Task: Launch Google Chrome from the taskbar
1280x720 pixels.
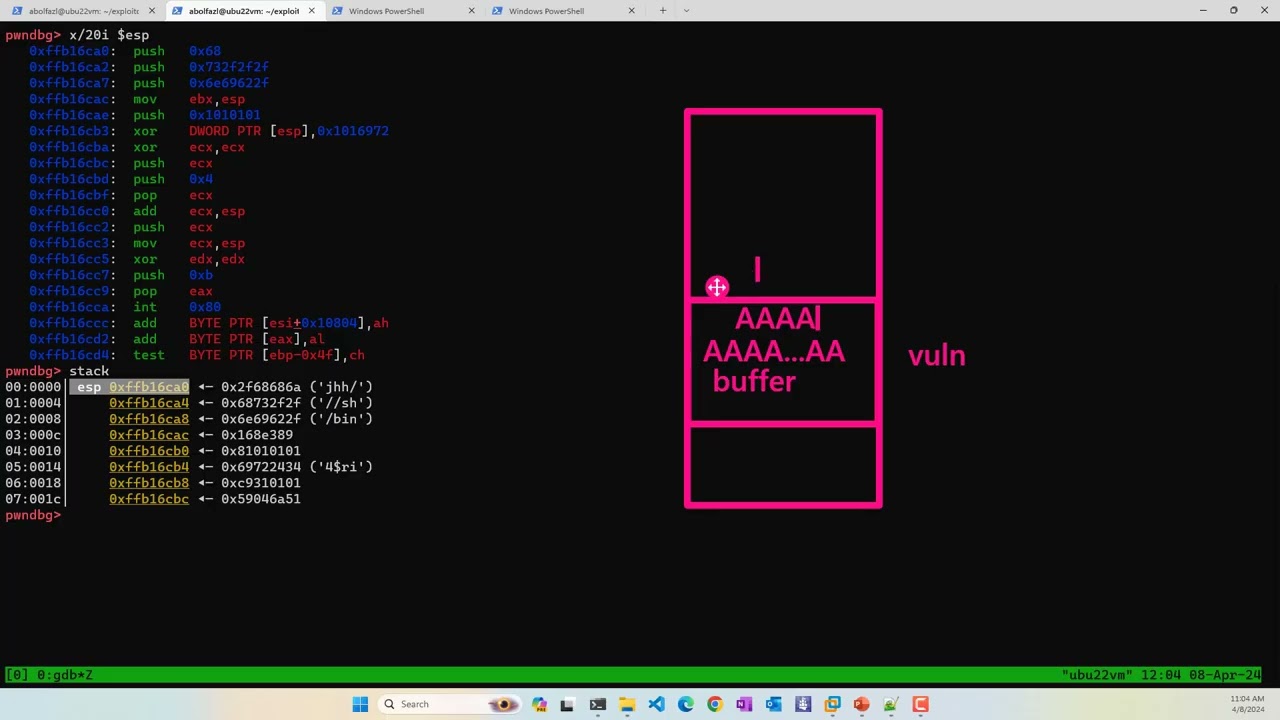Action: tap(714, 704)
